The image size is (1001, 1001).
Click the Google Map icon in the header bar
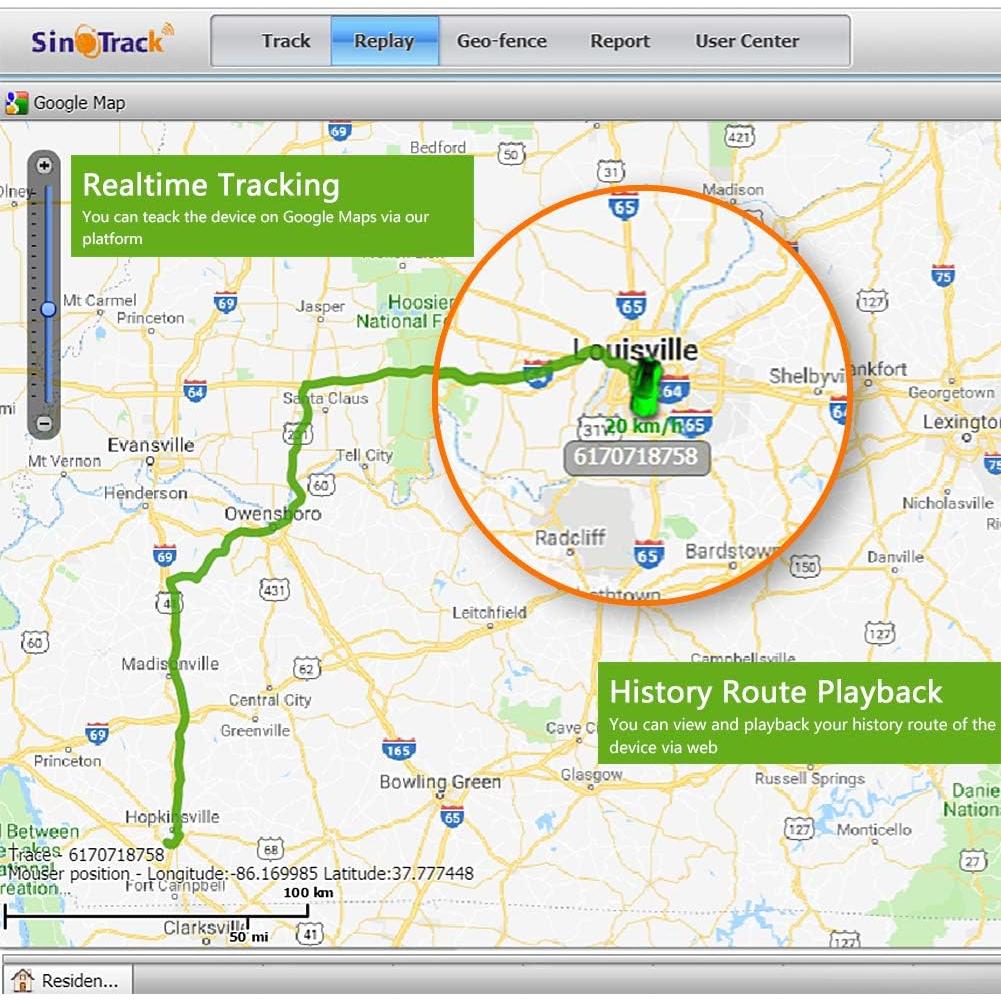click(x=14, y=102)
